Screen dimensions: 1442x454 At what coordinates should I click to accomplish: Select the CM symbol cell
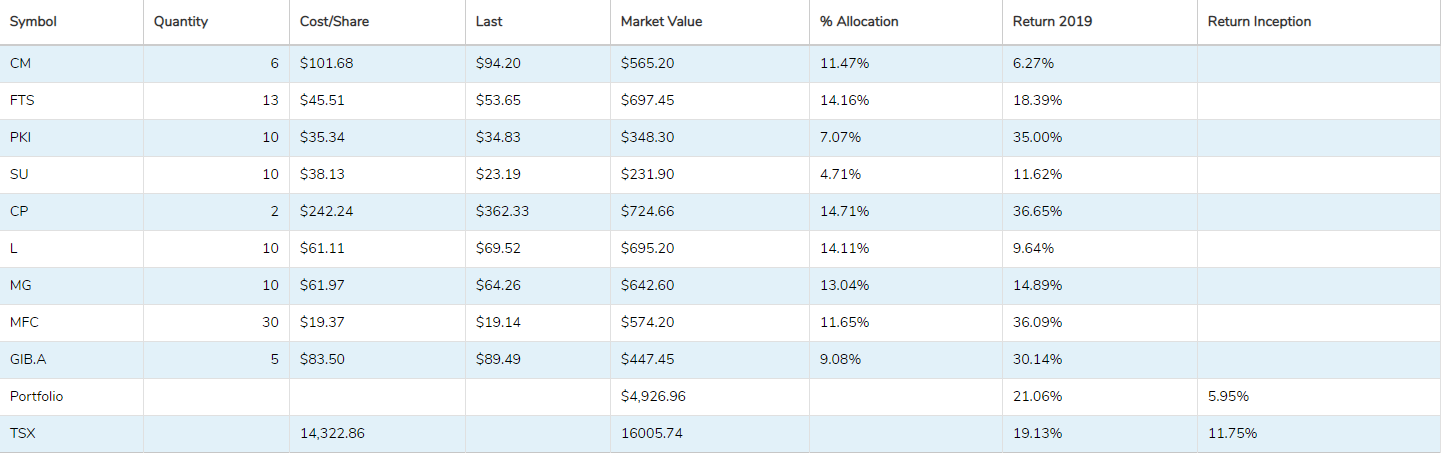(19, 63)
